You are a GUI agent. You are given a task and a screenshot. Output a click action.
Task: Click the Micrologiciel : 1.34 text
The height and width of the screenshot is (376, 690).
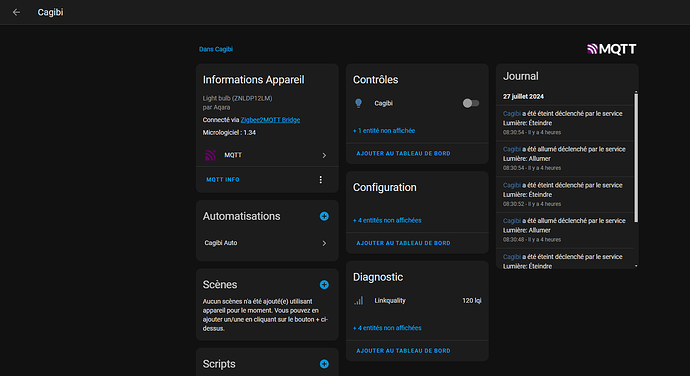229,133
